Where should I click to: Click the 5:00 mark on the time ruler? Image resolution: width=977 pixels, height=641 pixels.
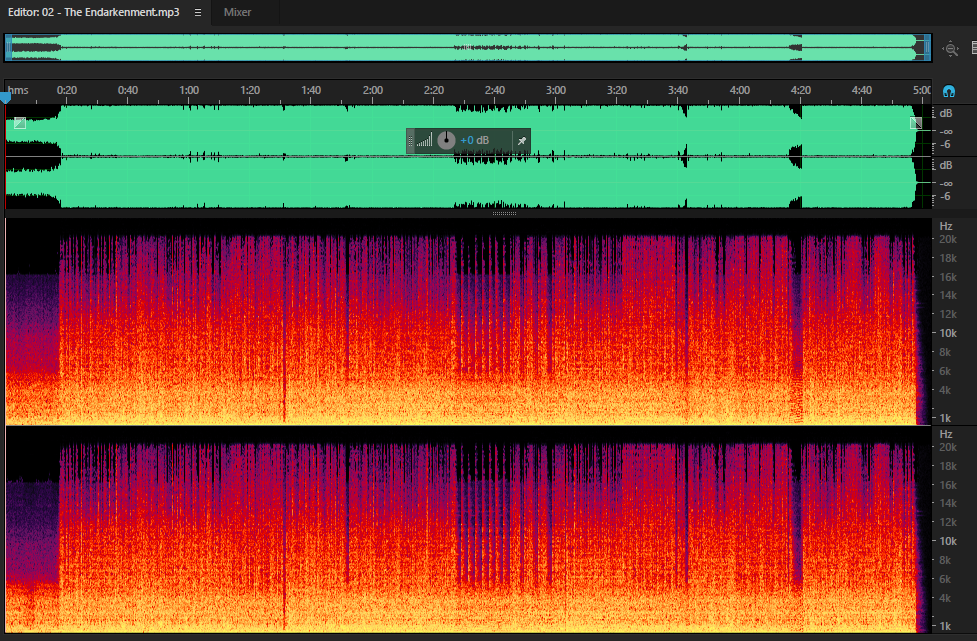click(x=922, y=90)
